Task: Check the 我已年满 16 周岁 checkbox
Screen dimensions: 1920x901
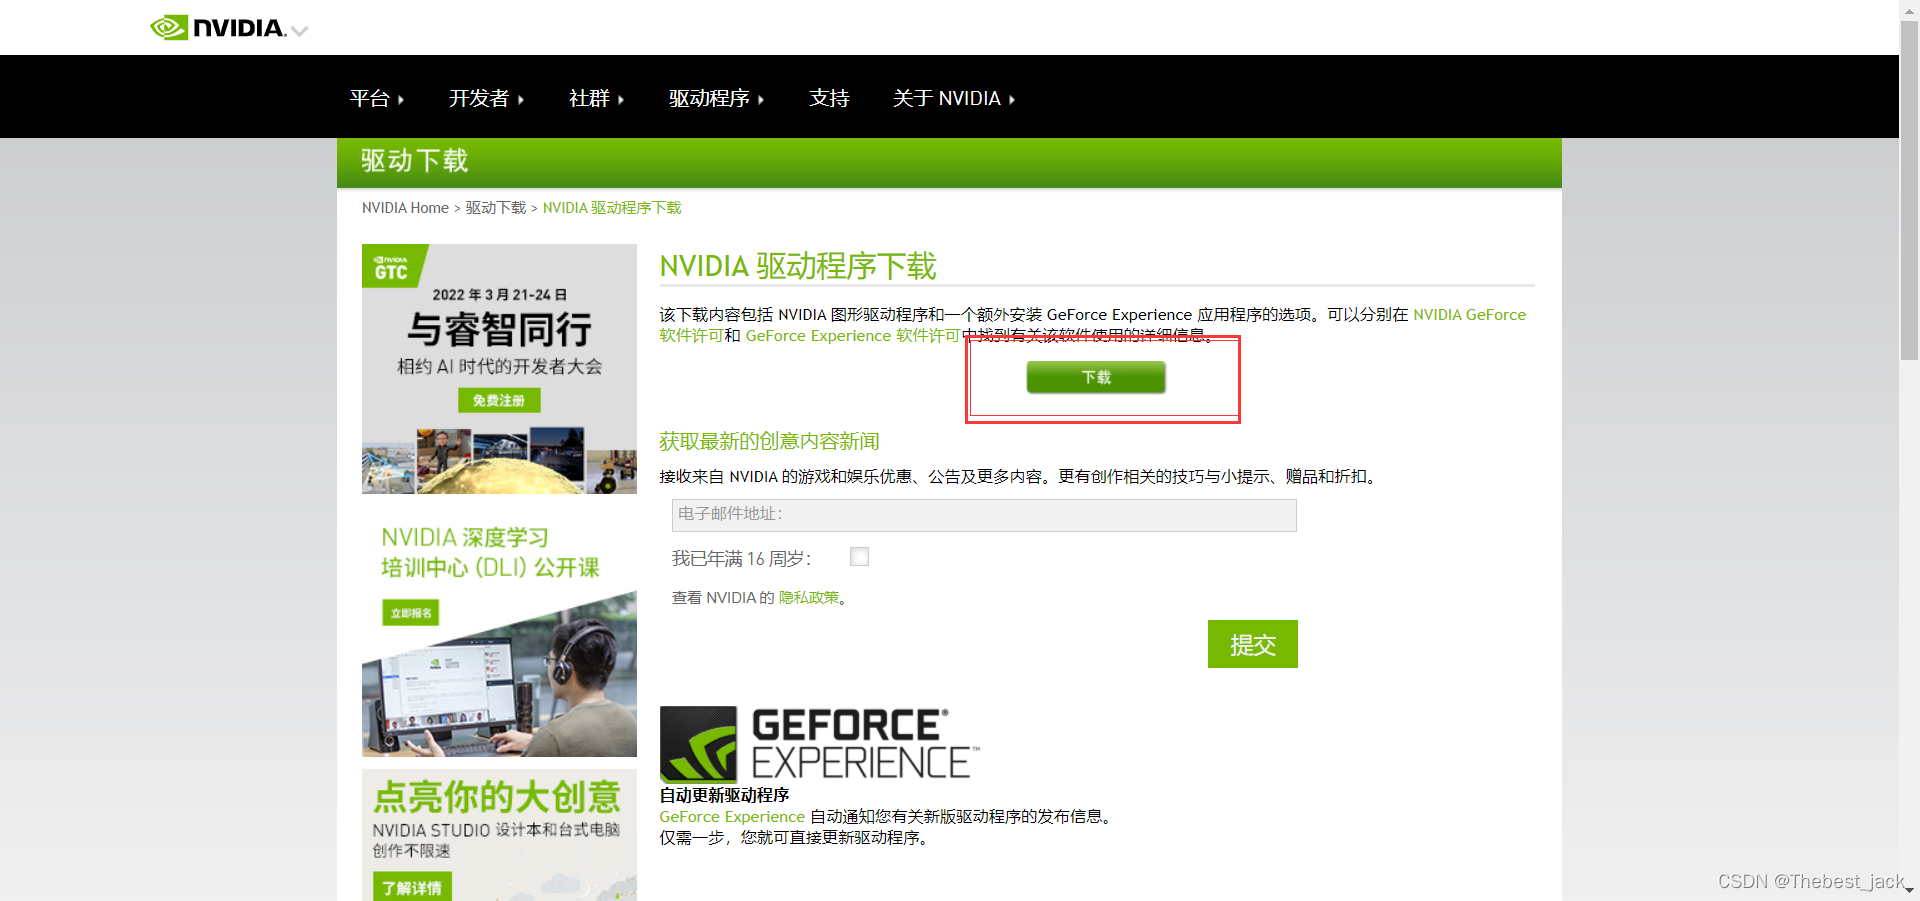Action: [x=859, y=557]
